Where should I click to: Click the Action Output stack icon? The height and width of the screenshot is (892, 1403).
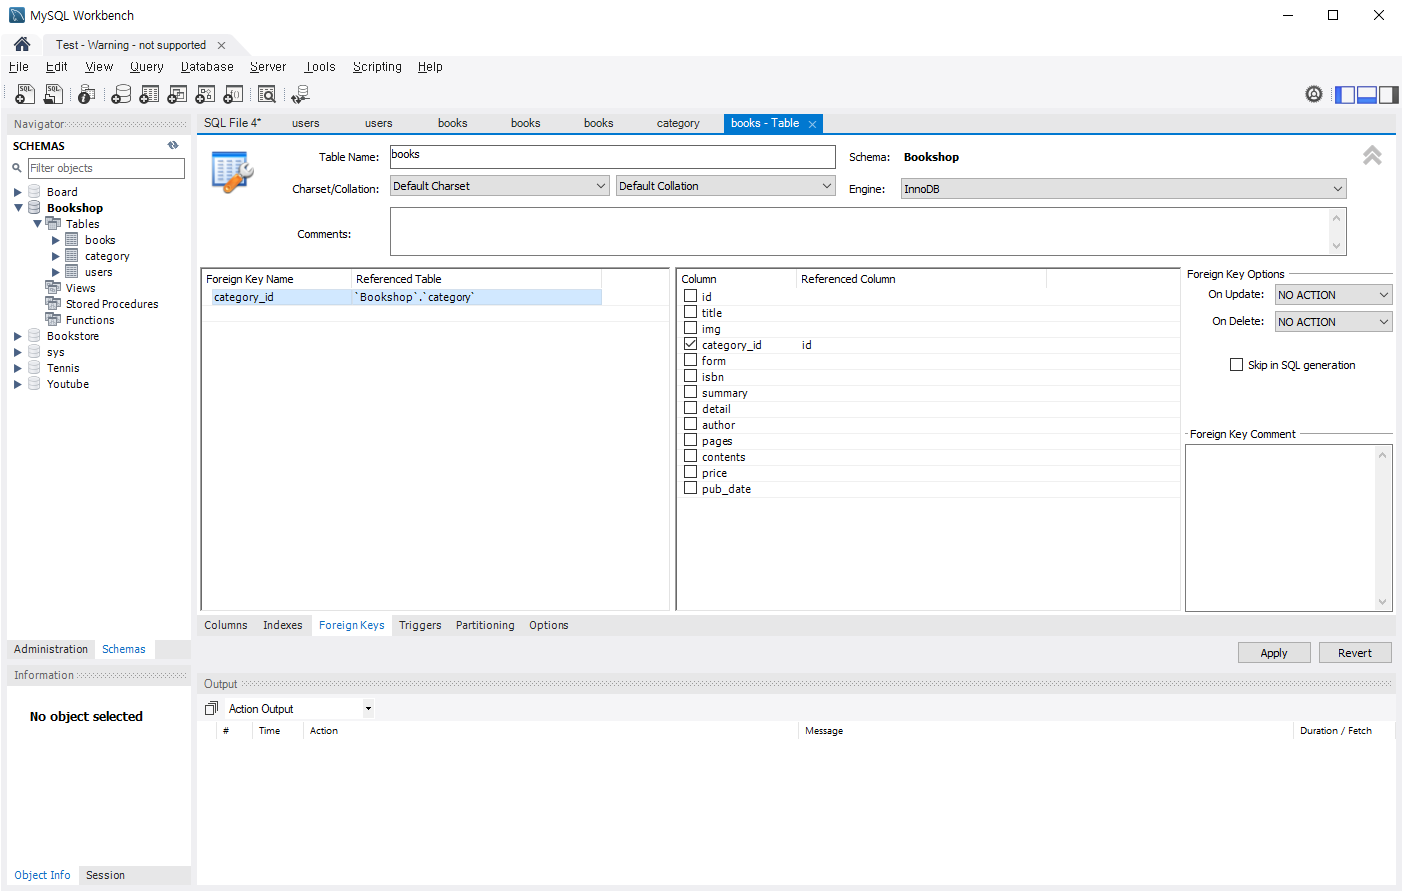[211, 708]
